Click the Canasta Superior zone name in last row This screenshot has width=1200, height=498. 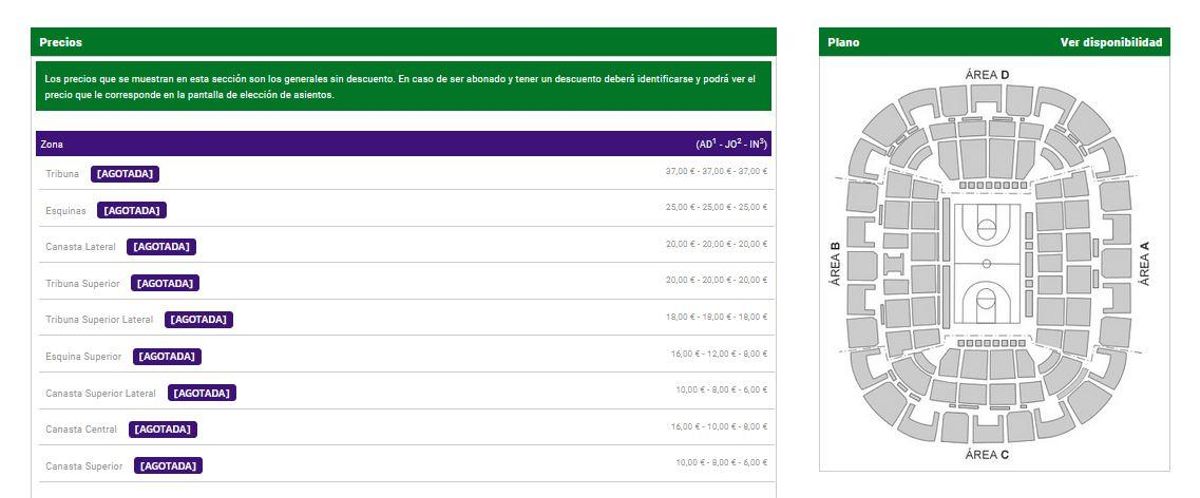[x=84, y=466]
